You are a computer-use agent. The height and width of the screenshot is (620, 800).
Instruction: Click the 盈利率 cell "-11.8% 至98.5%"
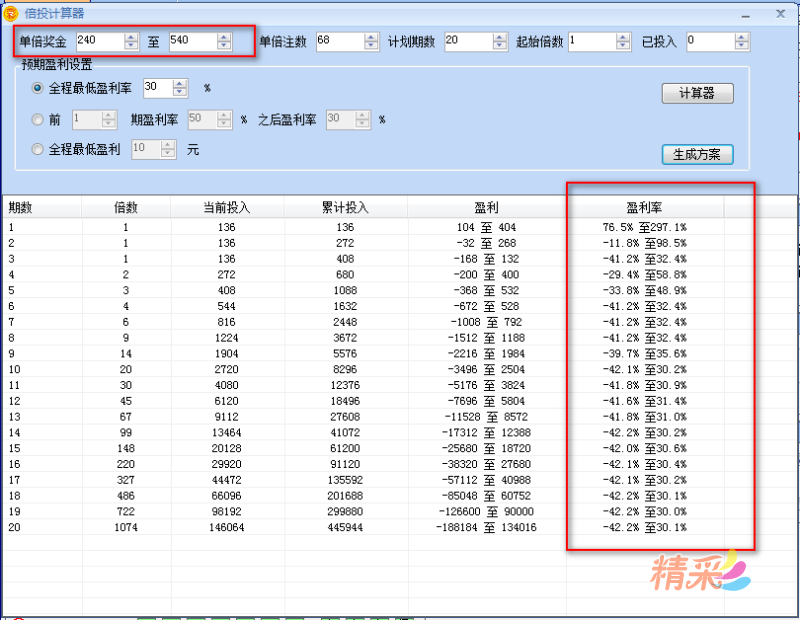coord(644,243)
